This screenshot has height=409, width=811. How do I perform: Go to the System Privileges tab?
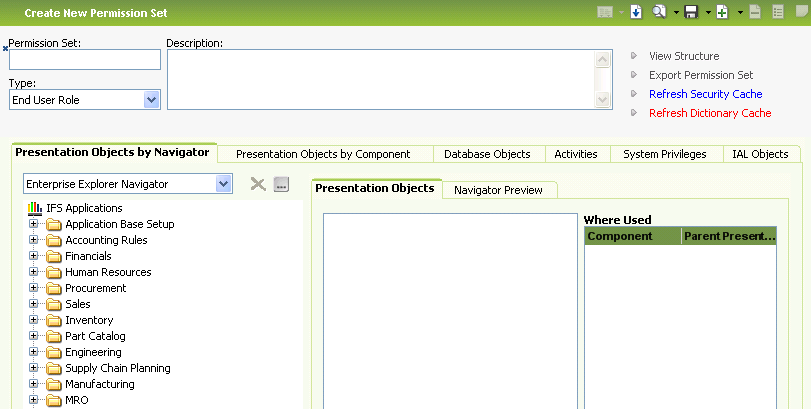point(664,154)
